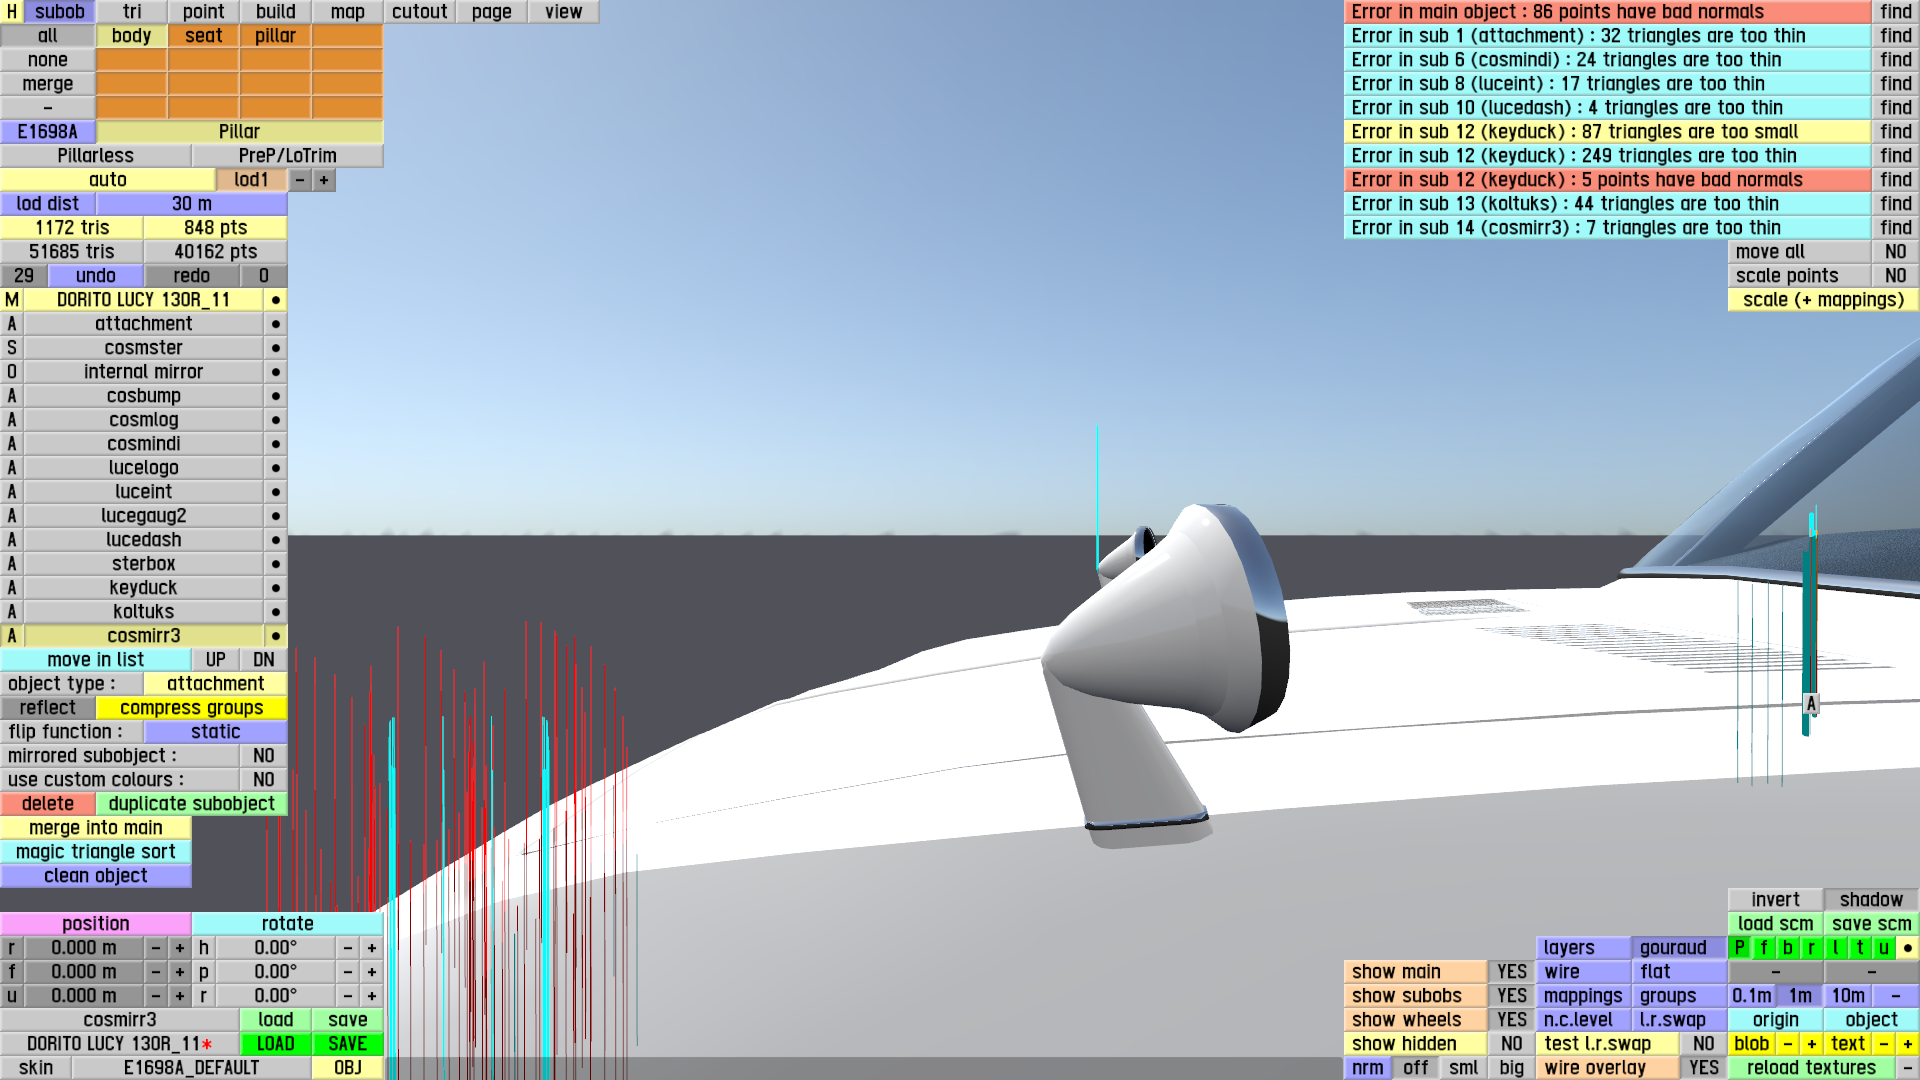Select the lucedash subobject in list
1920x1080 pixels.
click(143, 540)
